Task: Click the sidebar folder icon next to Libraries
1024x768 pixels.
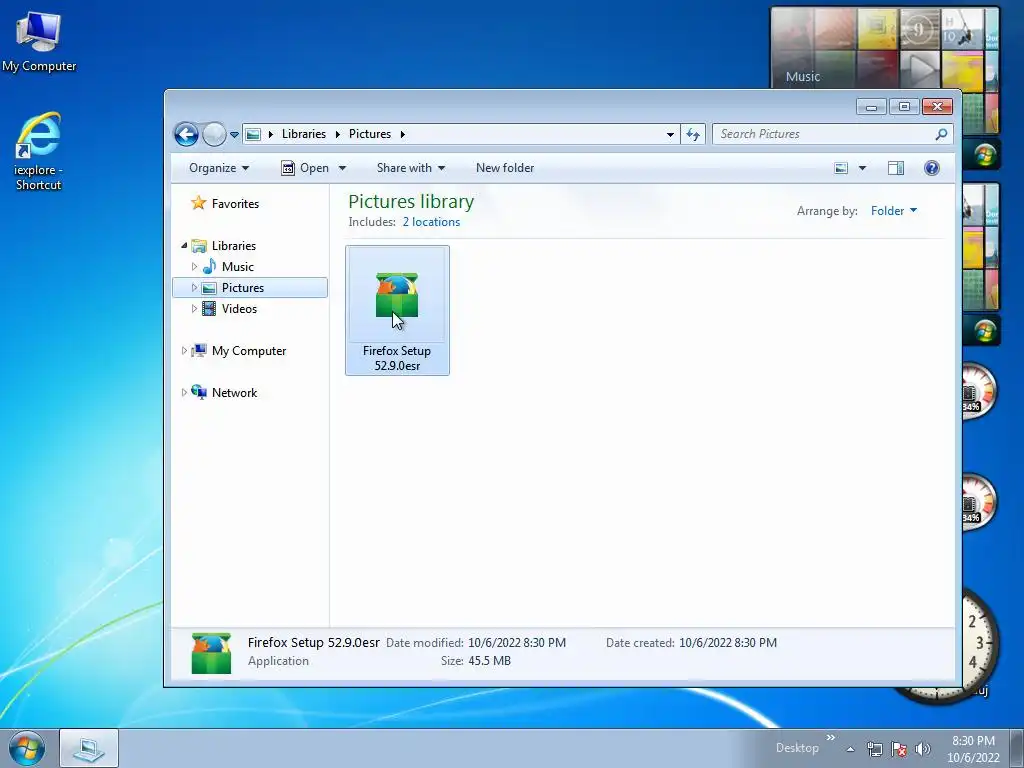Action: click(199, 246)
